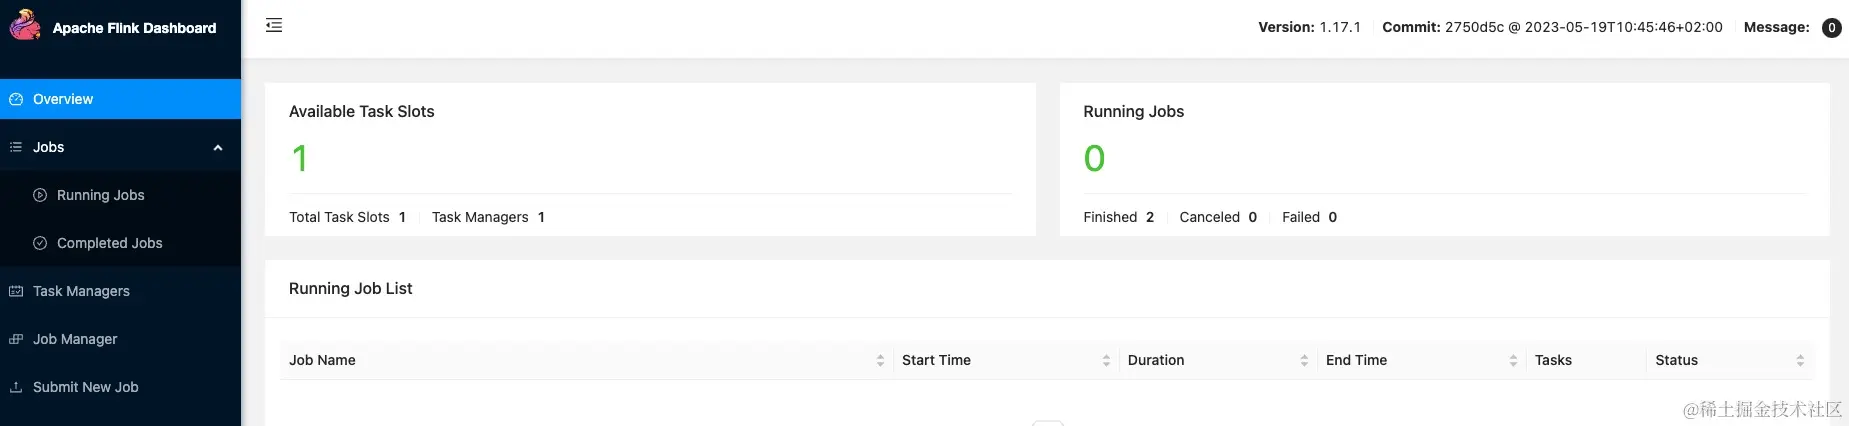Collapse the Jobs submenu chevron
Image resolution: width=1849 pixels, height=426 pixels.
point(218,148)
